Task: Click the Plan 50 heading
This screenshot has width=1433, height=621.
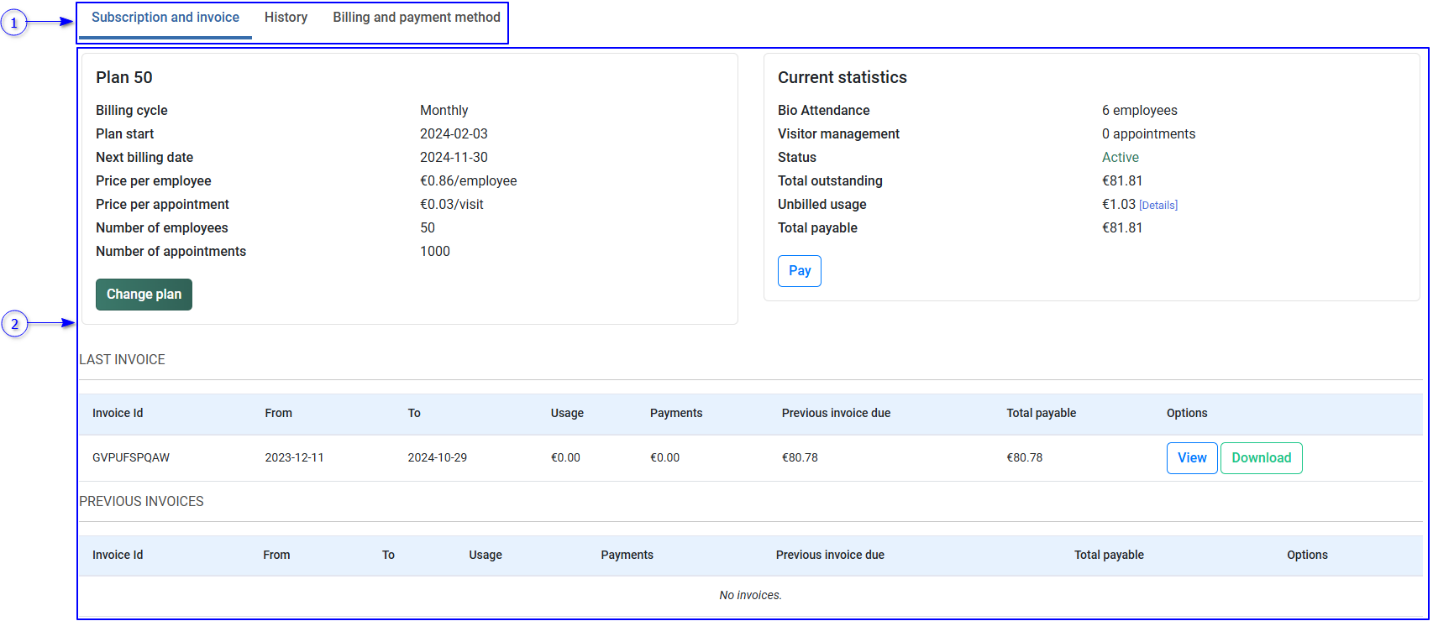Action: [124, 78]
